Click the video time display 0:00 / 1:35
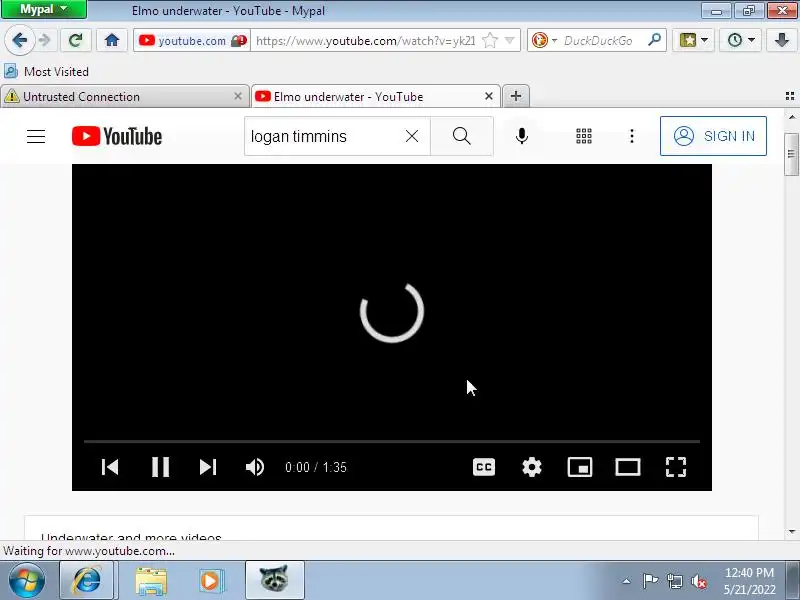This screenshot has height=600, width=800. (x=316, y=467)
